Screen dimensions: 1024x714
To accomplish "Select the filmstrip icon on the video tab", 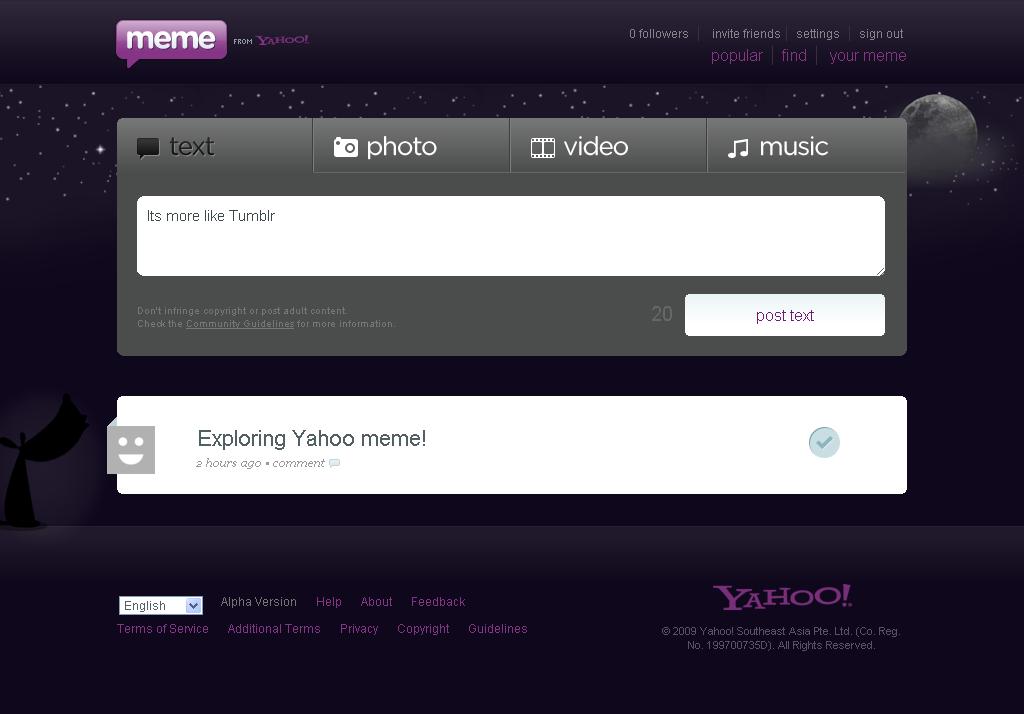I will click(543, 146).
